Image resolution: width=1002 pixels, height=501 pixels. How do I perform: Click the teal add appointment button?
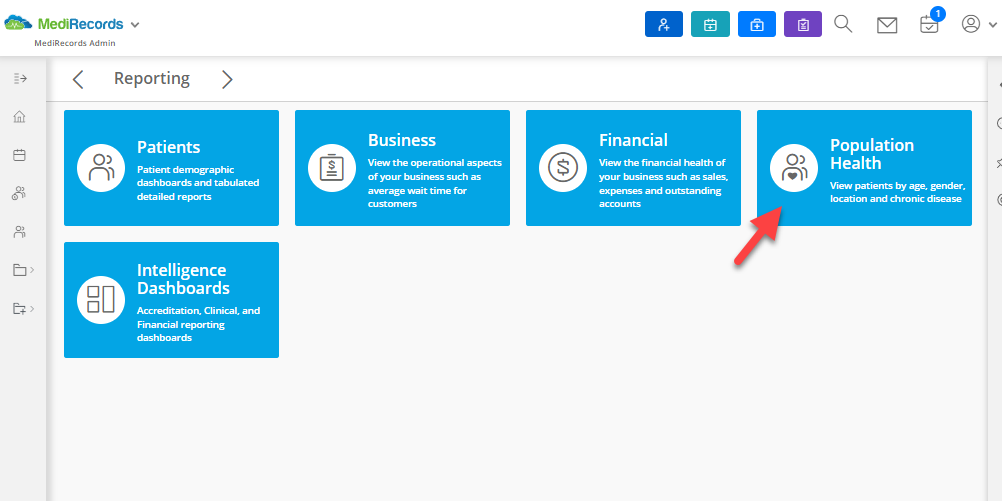point(710,24)
